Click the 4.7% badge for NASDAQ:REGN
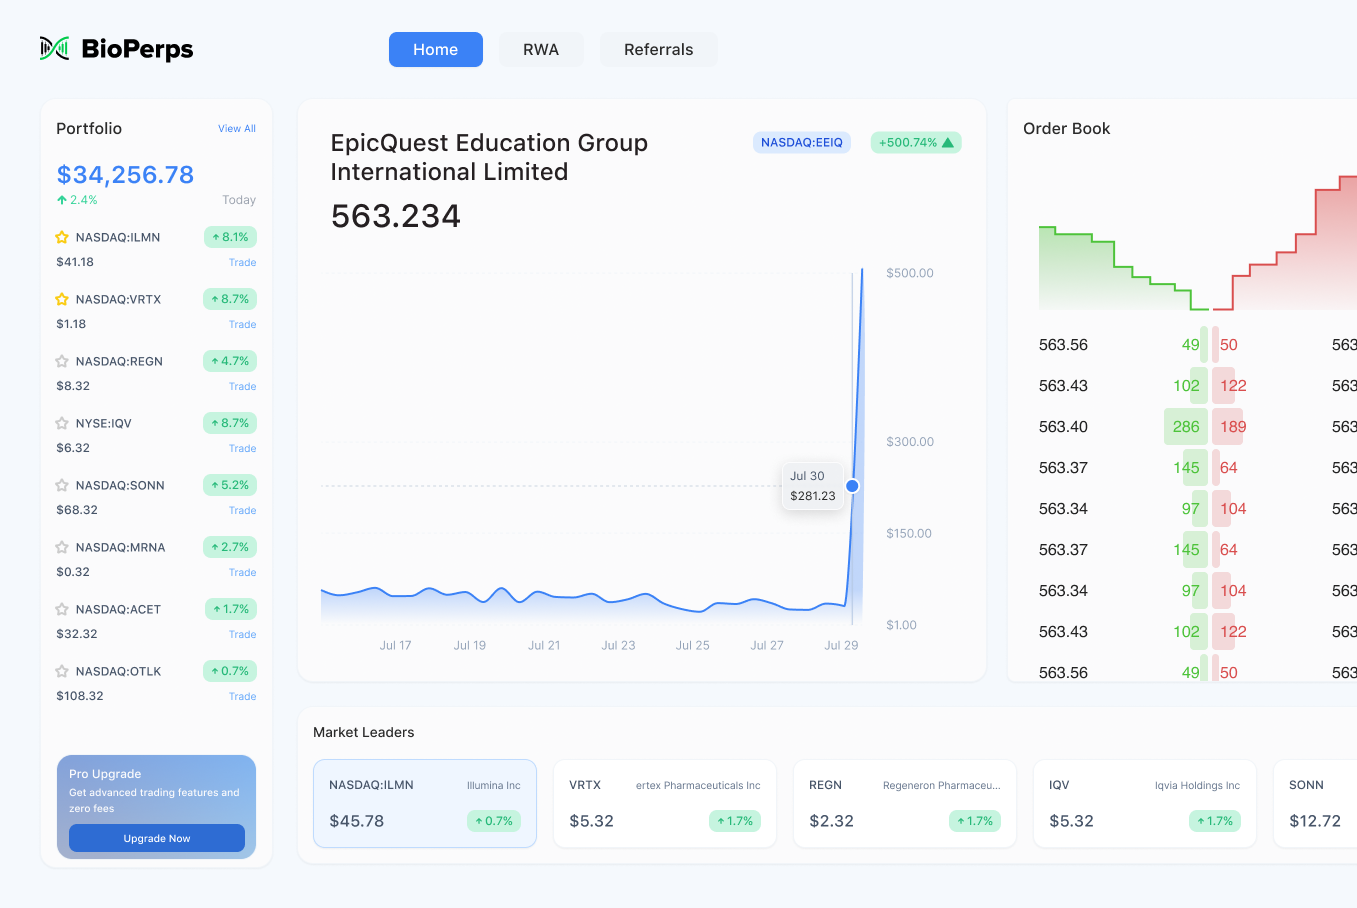Viewport: 1357px width, 908px height. (x=230, y=361)
